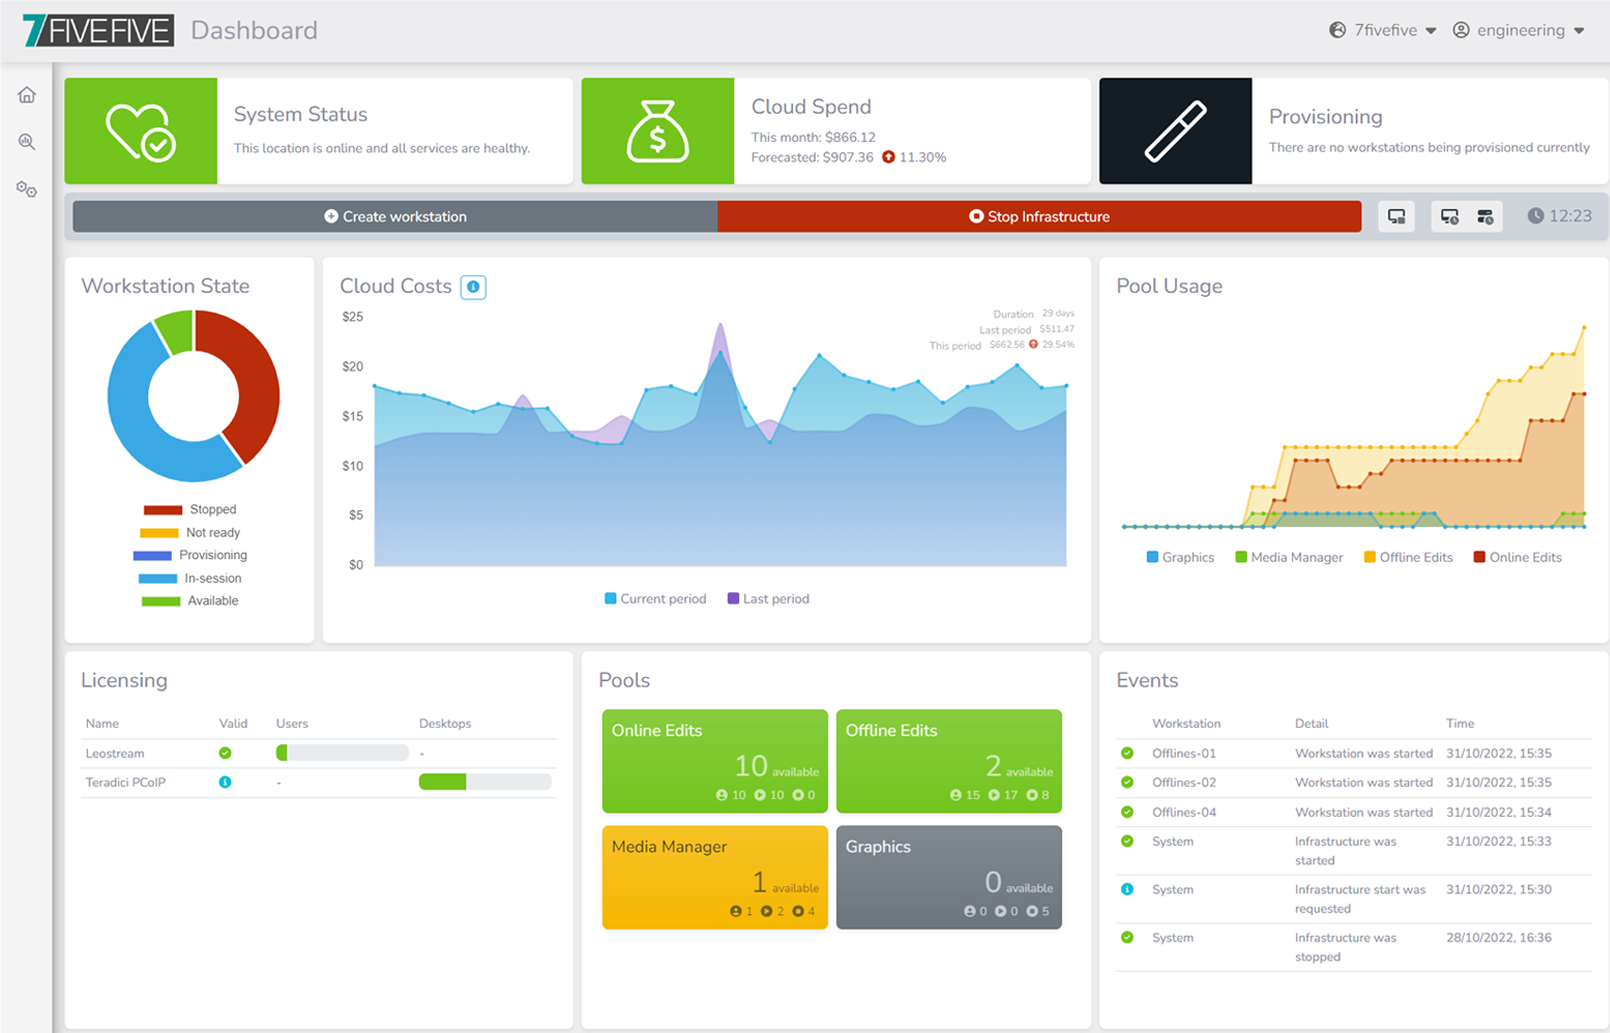
Task: Click the System Status heart icon tile
Action: (141, 131)
